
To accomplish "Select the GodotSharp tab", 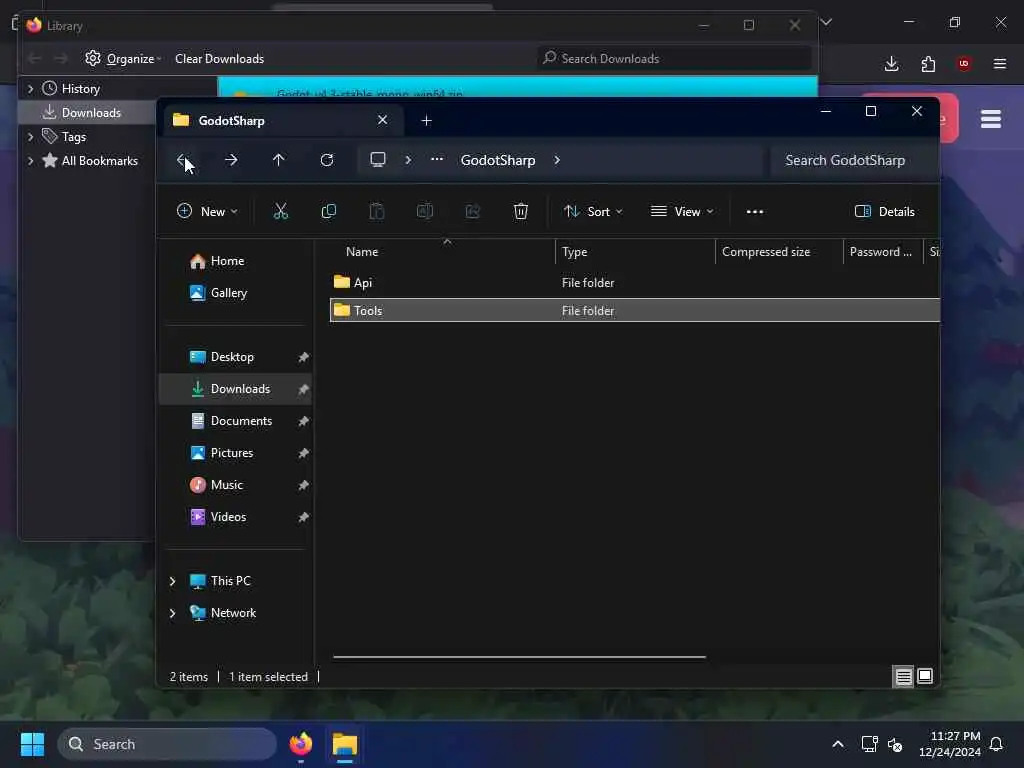I will pos(283,121).
